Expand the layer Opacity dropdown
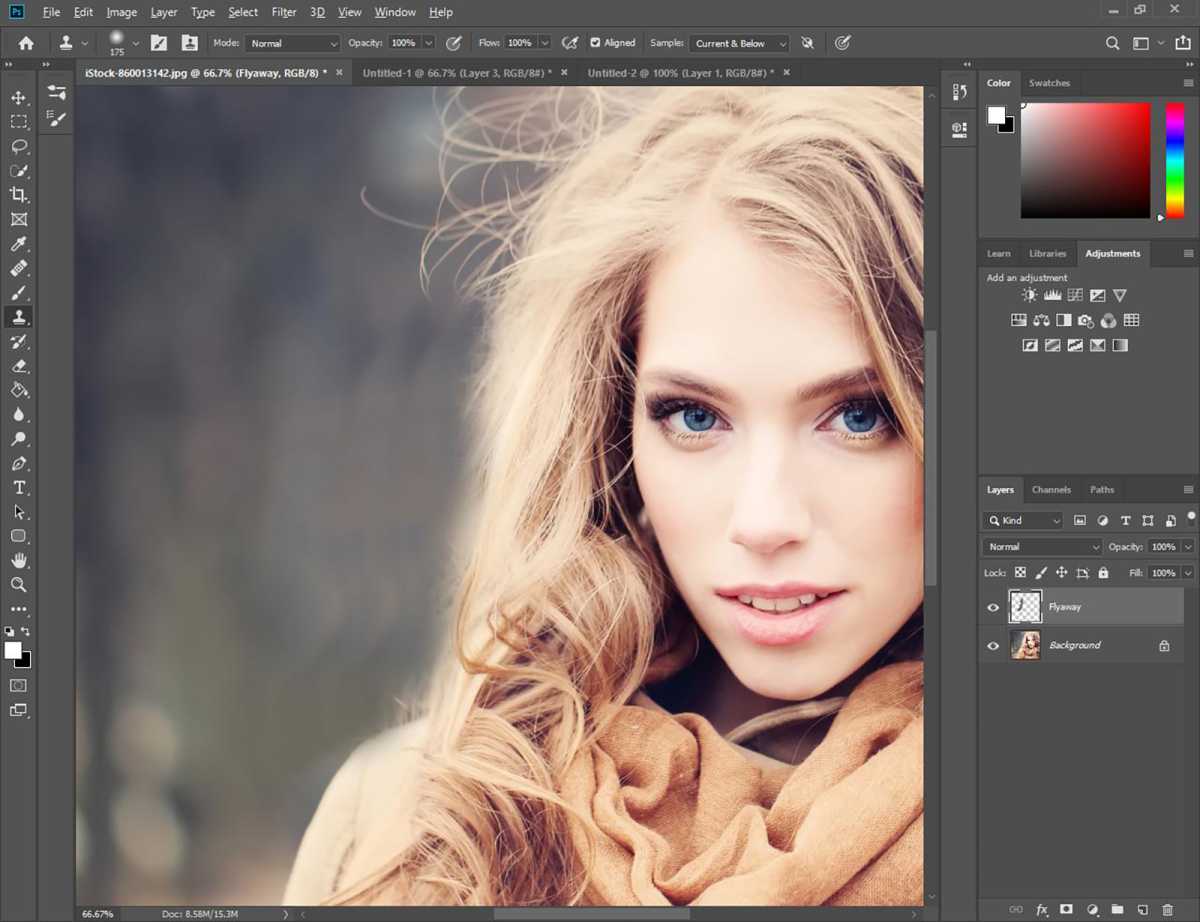The height and width of the screenshot is (922, 1200). pyautogui.click(x=1187, y=547)
